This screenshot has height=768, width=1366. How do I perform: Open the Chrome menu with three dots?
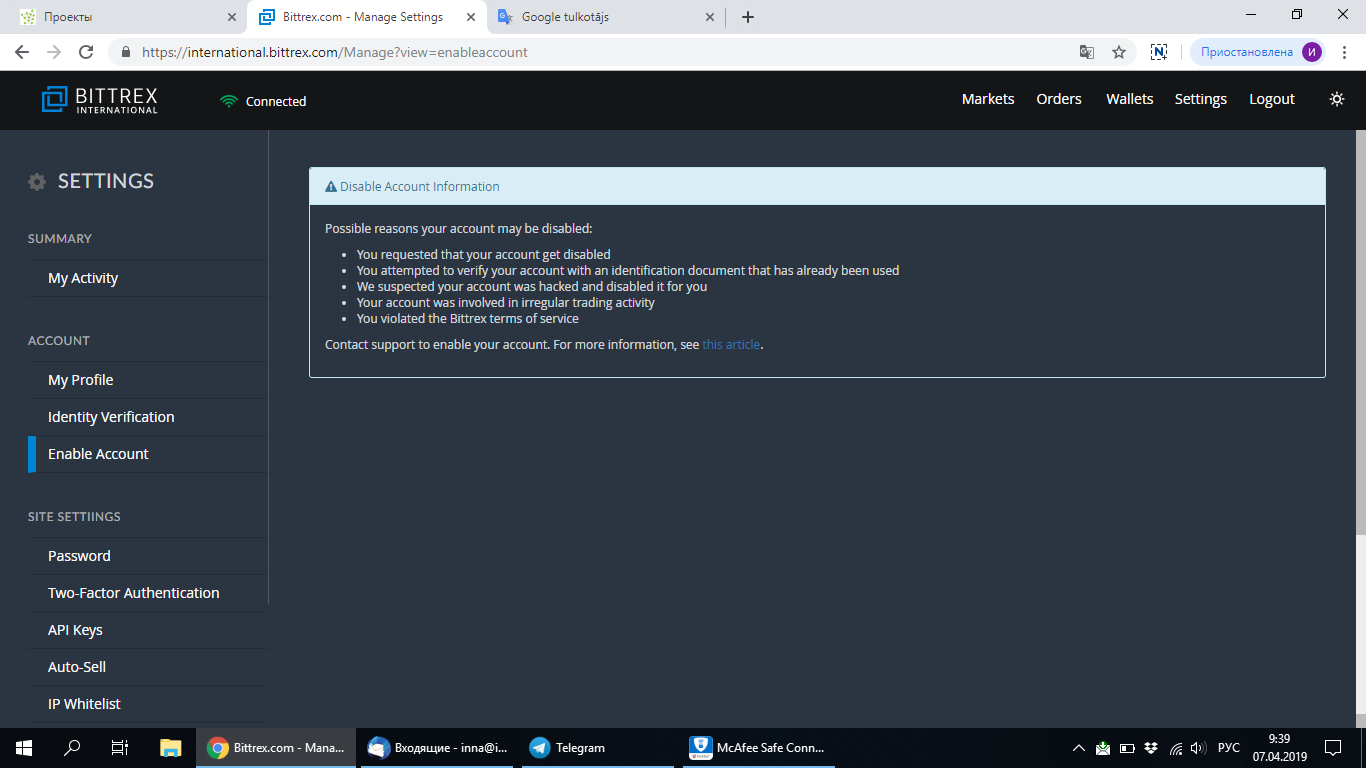(x=1346, y=52)
